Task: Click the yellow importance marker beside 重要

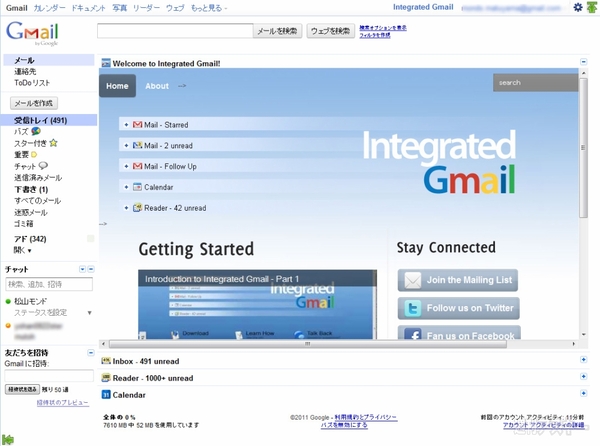Action: (34, 155)
